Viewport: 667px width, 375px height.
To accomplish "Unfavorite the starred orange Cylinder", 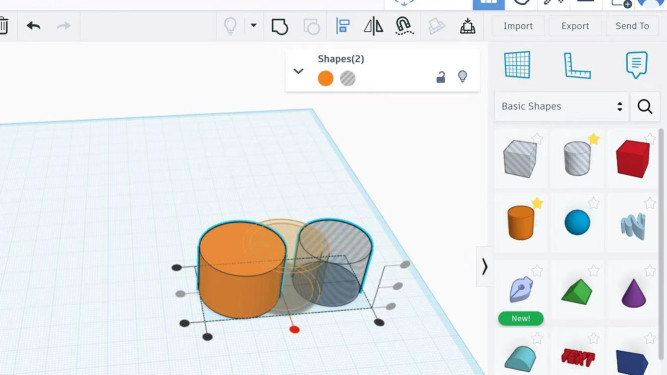I will coord(537,203).
